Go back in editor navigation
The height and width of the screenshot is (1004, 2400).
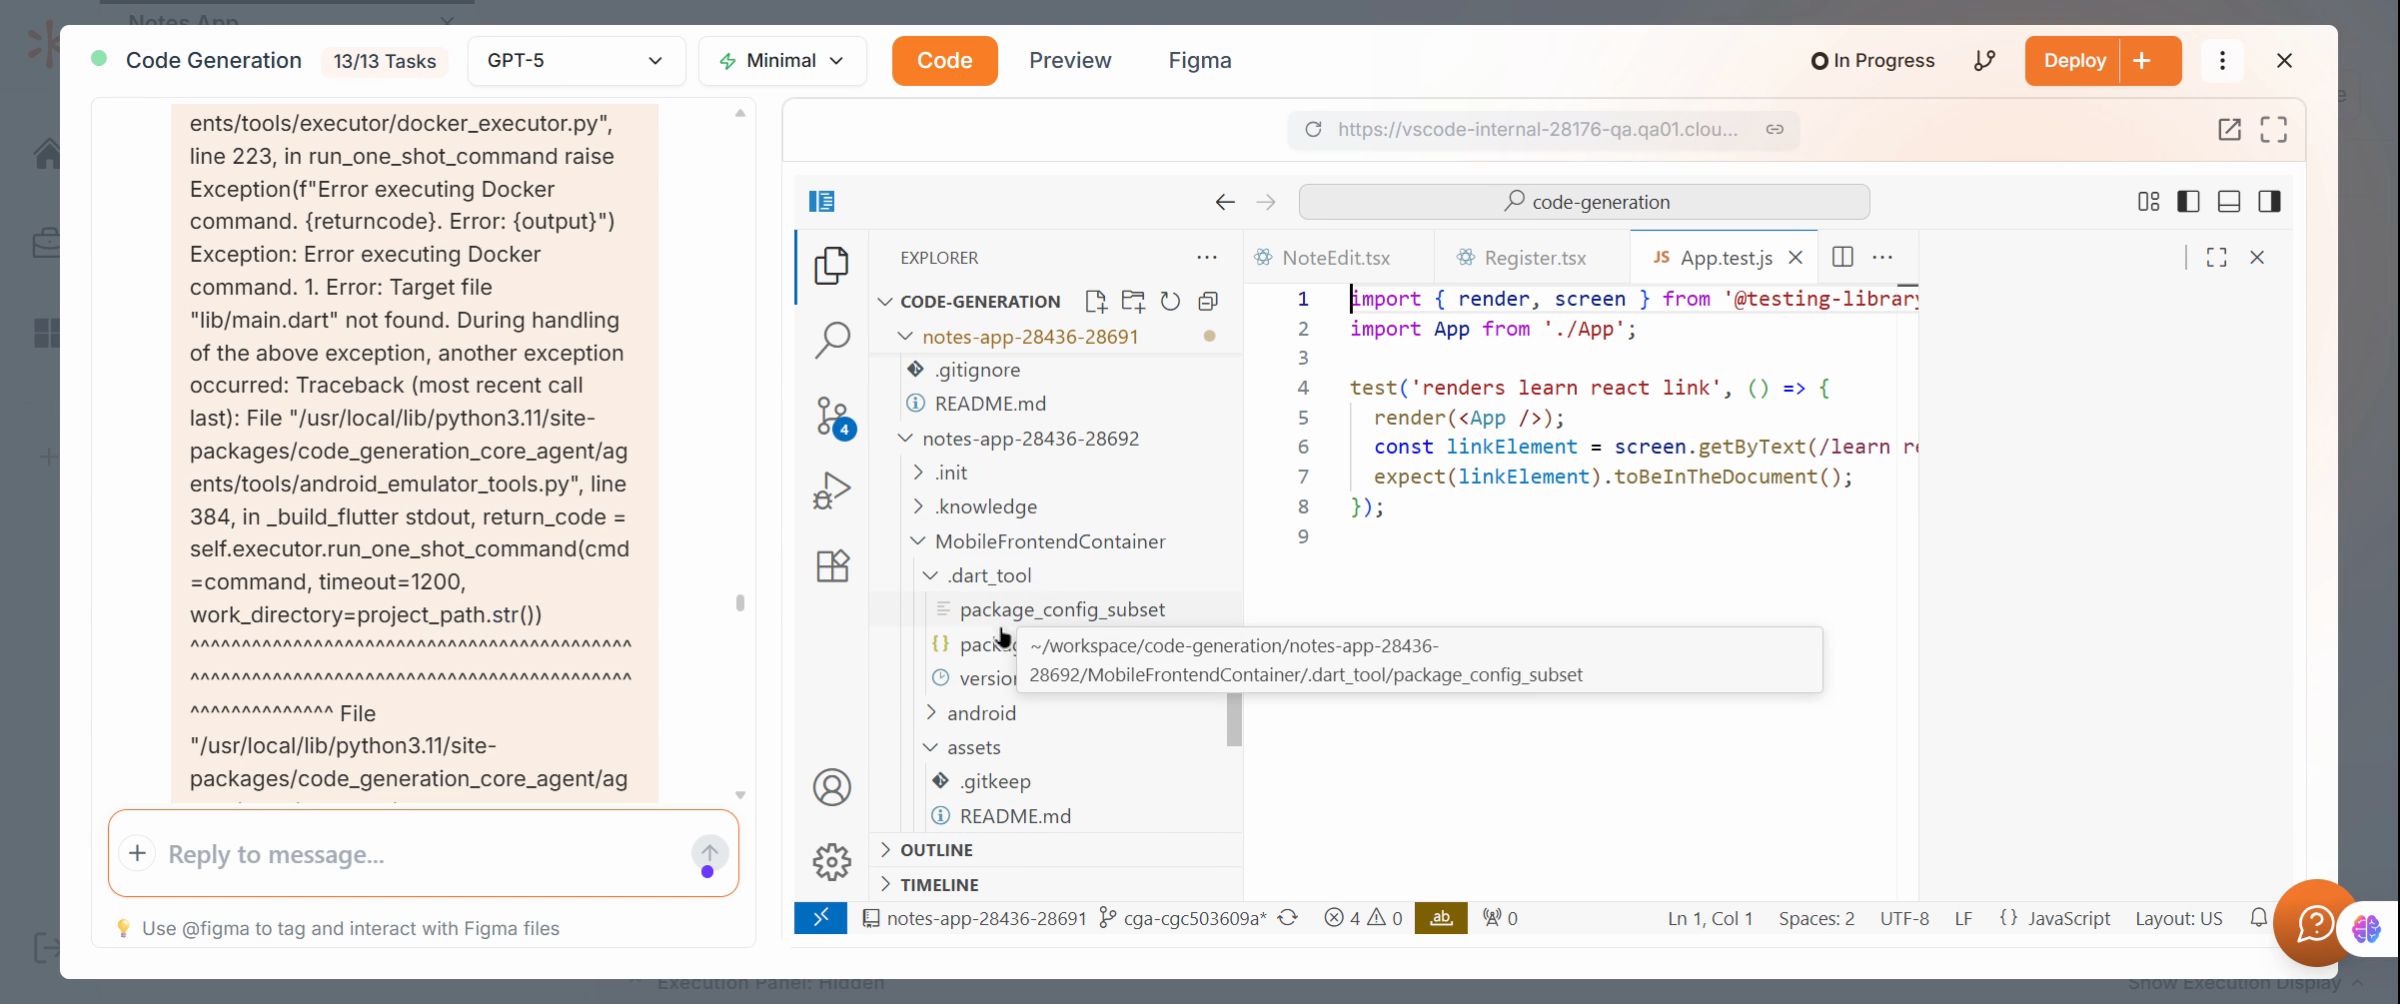(x=1225, y=202)
